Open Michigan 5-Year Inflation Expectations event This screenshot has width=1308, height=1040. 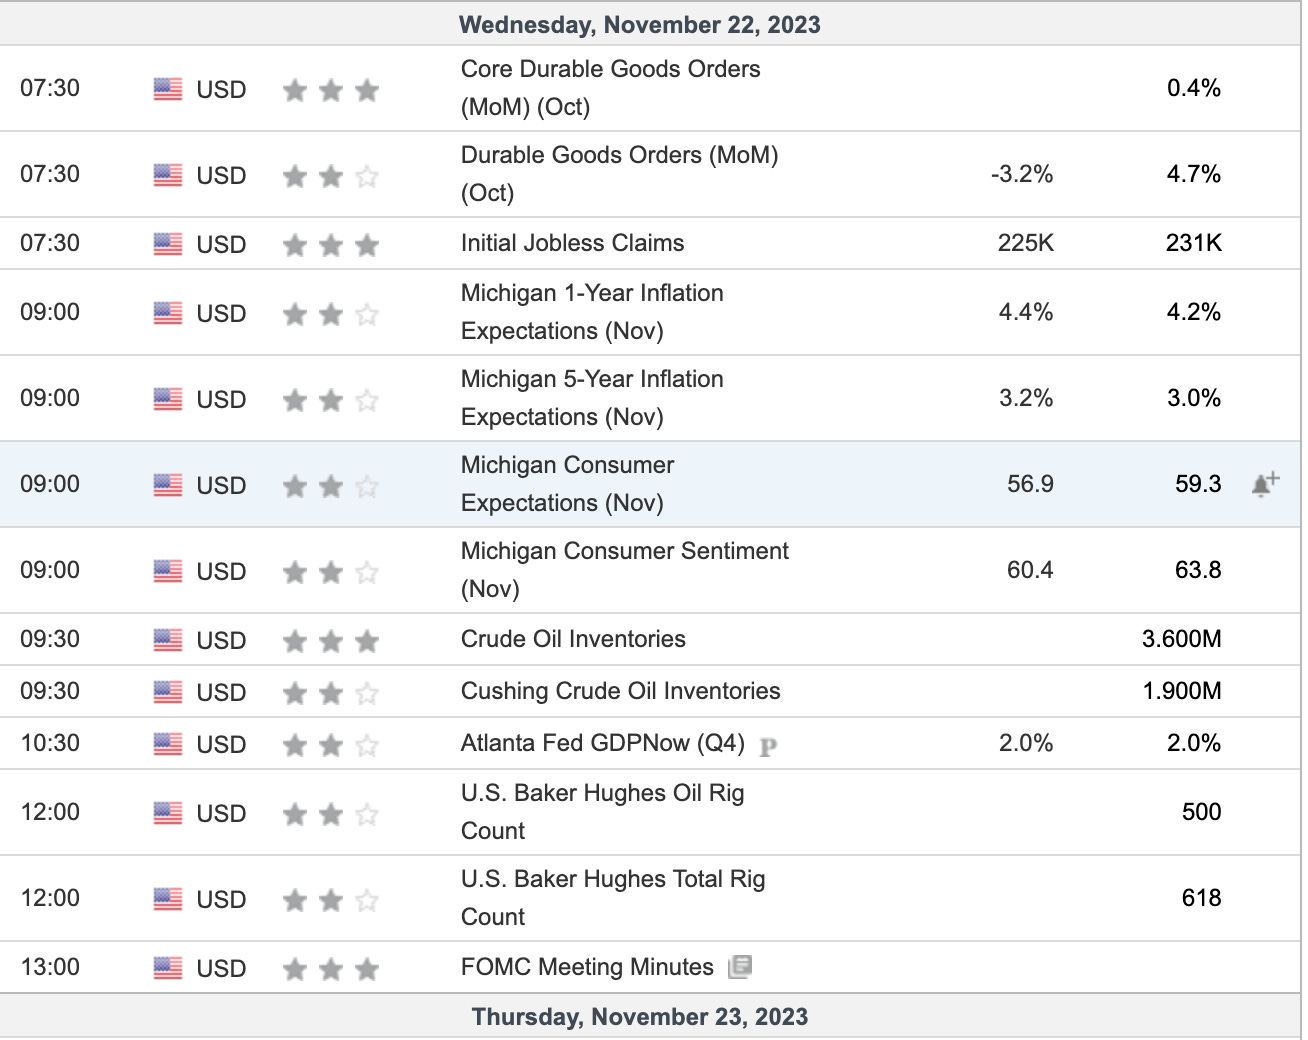(x=592, y=398)
